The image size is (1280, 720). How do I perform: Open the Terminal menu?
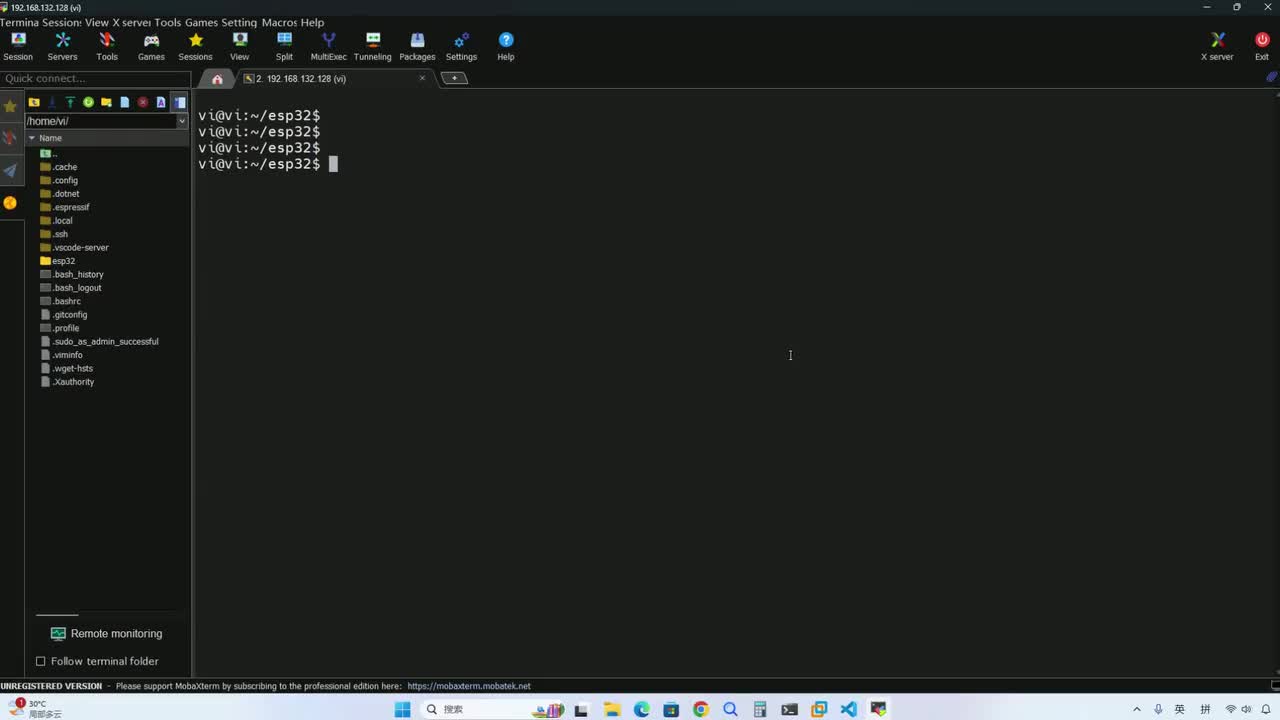pyautogui.click(x=19, y=22)
